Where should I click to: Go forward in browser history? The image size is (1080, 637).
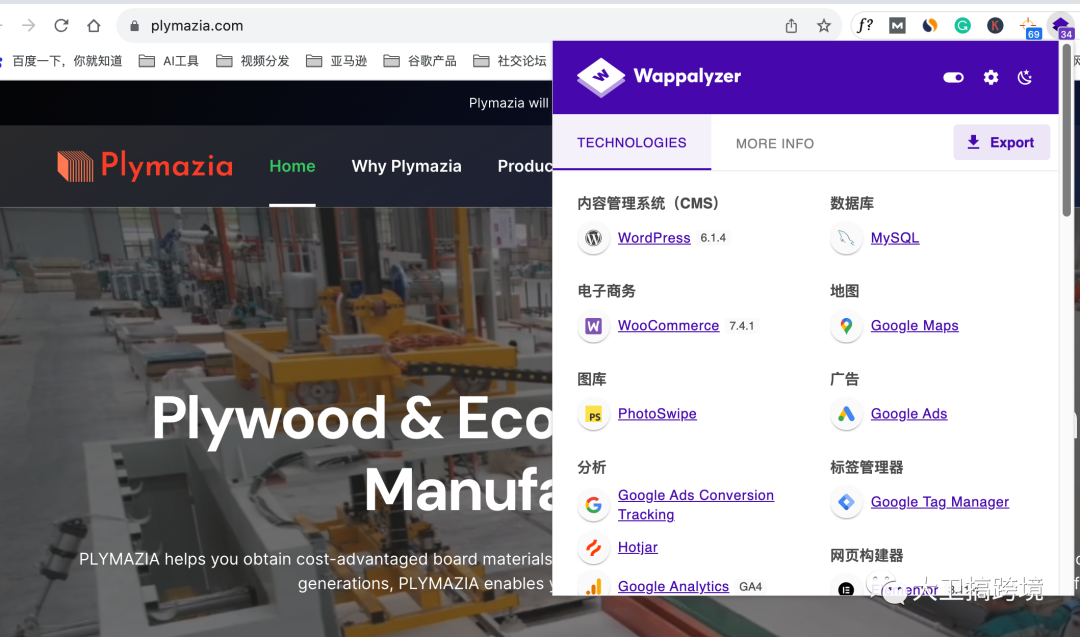pyautogui.click(x=28, y=25)
